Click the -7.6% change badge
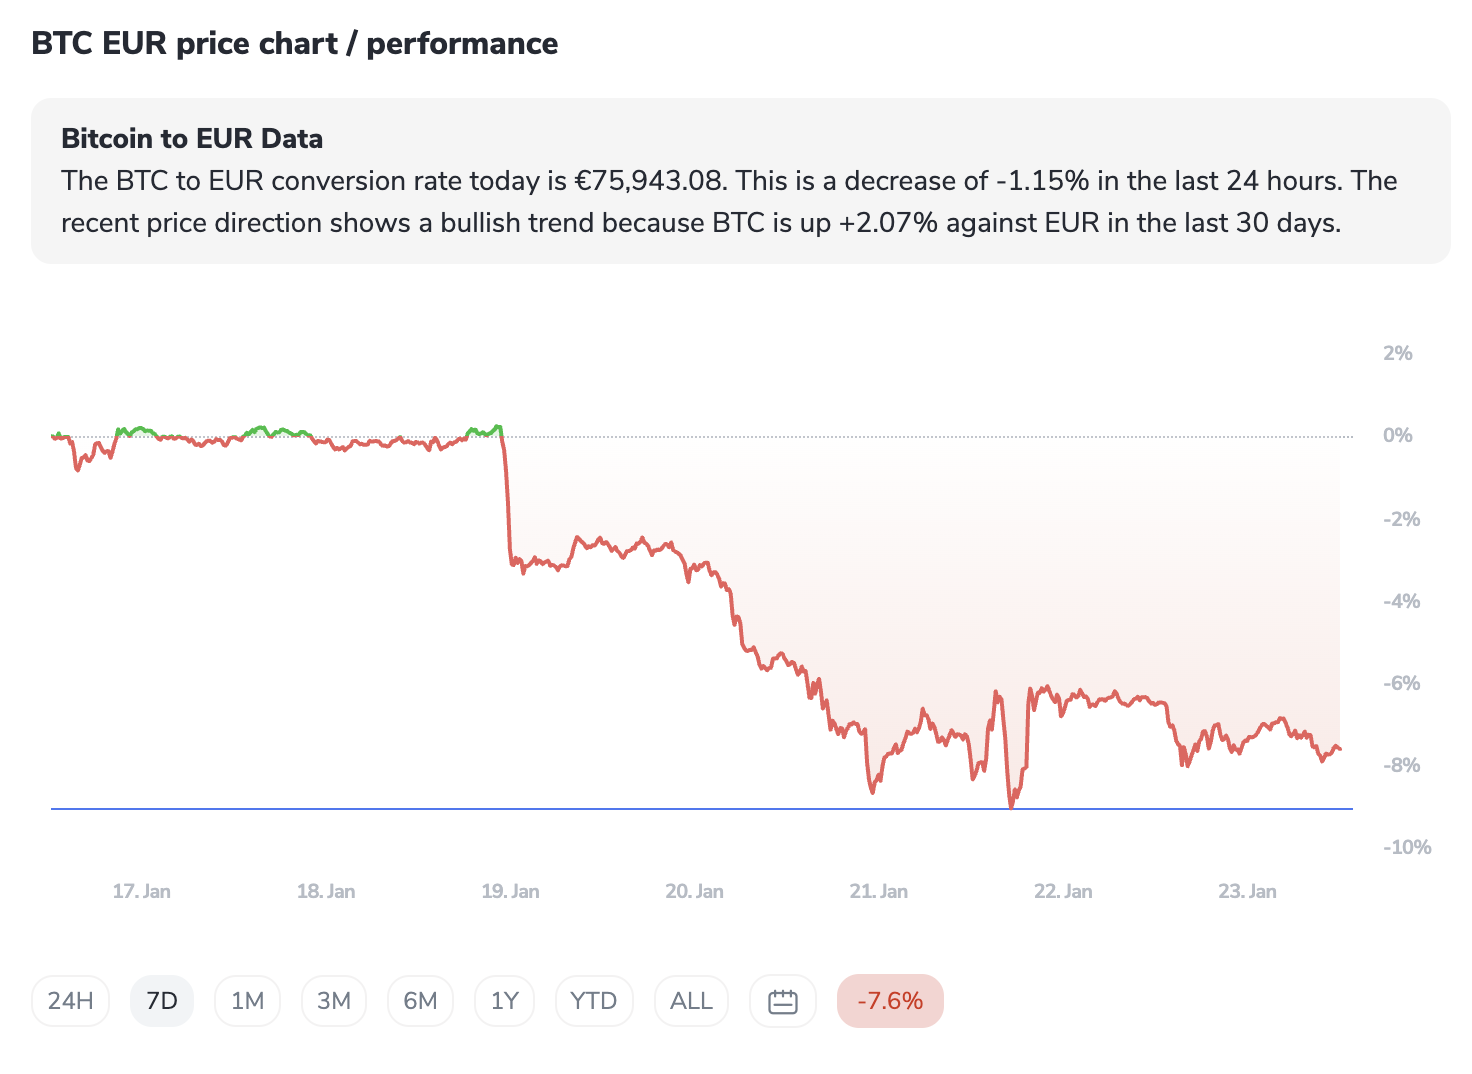The width and height of the screenshot is (1472, 1074). 890,1001
